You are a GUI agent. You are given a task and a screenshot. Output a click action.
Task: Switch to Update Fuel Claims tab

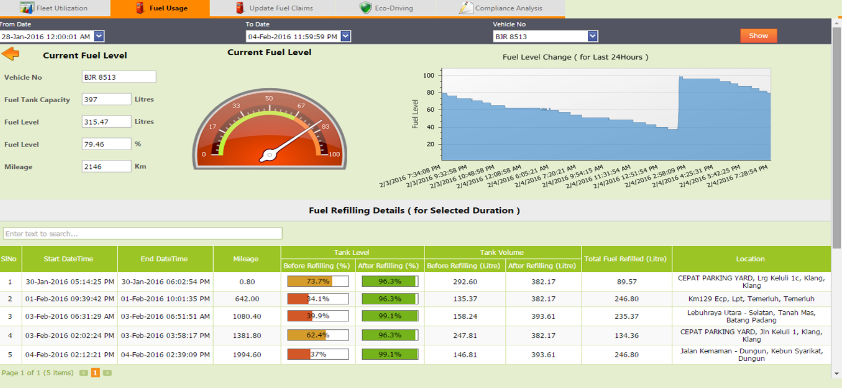tap(273, 8)
